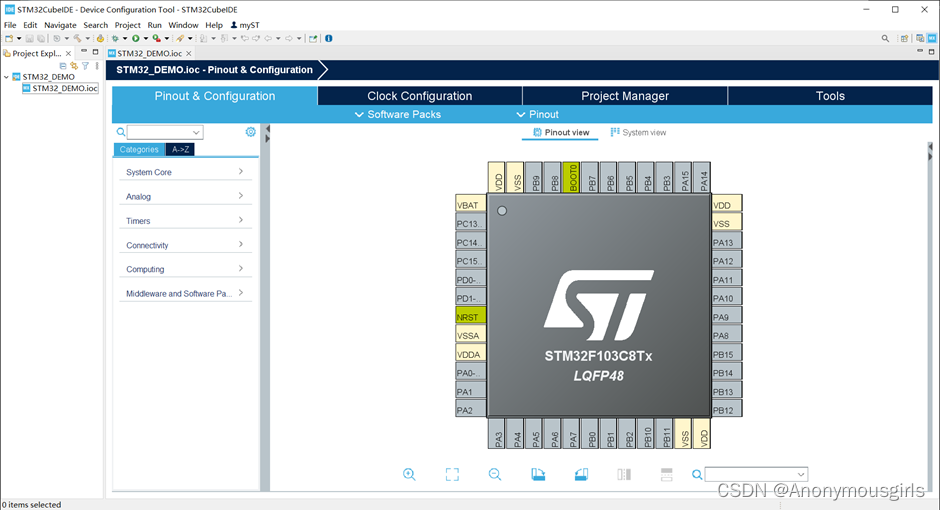Expand the Computing category
Viewport: 940px width, 510px height.
185,269
